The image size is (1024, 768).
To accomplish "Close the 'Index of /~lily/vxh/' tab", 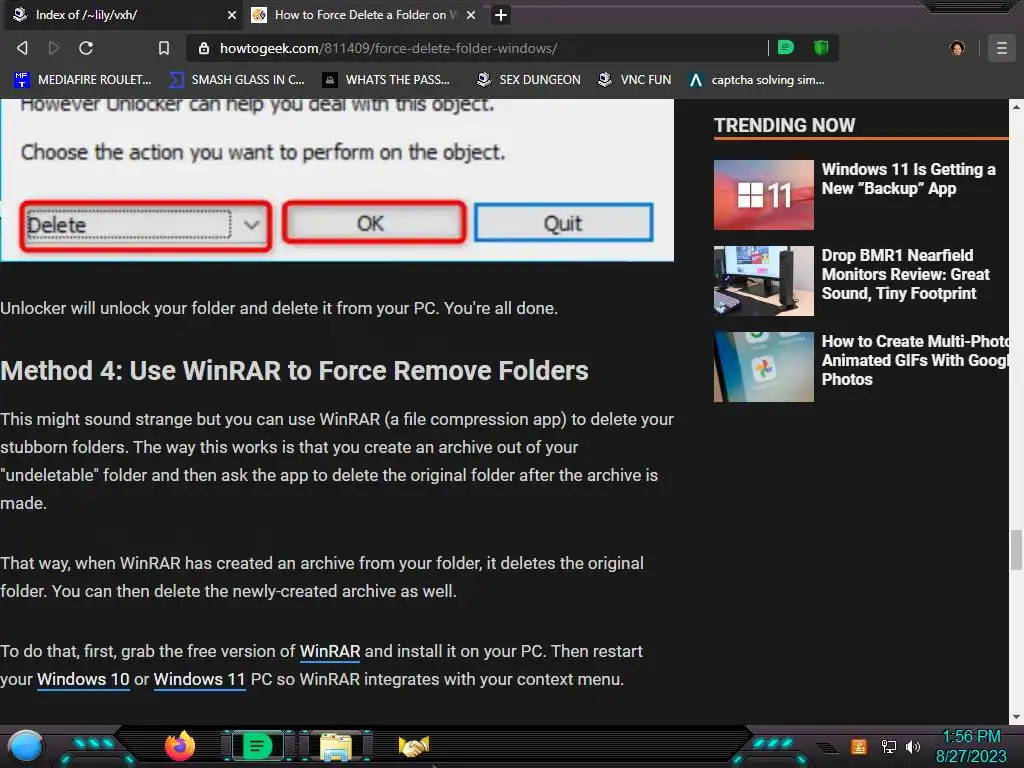I will (x=231, y=15).
